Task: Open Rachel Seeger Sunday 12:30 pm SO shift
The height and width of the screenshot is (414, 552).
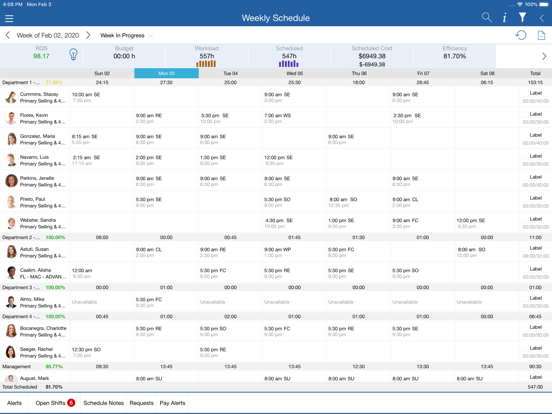Action: pos(102,352)
